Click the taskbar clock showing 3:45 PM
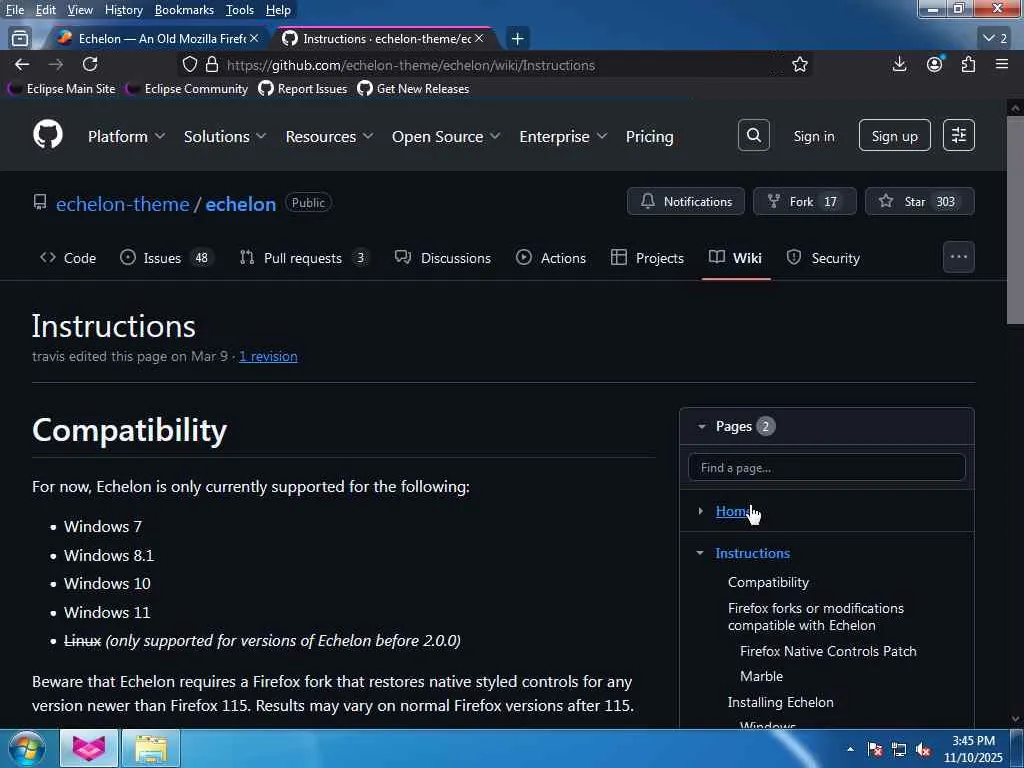The height and width of the screenshot is (768, 1024). tap(973, 749)
